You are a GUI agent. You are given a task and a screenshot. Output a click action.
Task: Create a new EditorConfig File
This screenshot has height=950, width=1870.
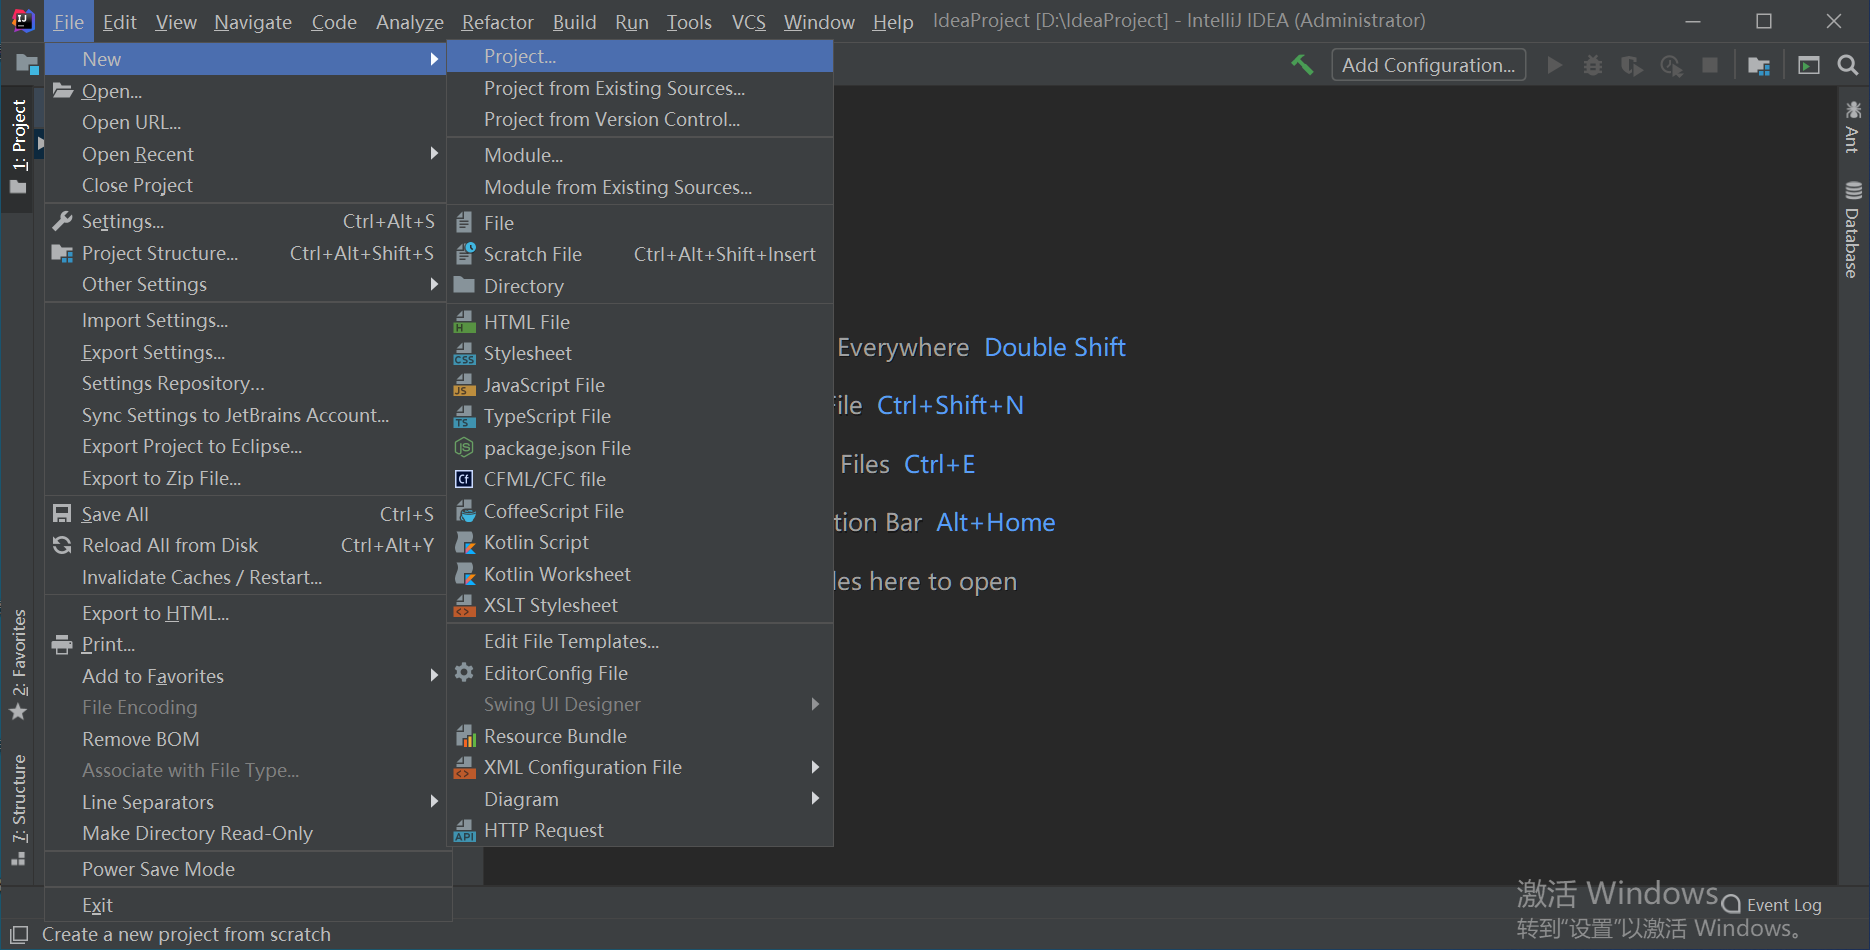tap(640, 673)
